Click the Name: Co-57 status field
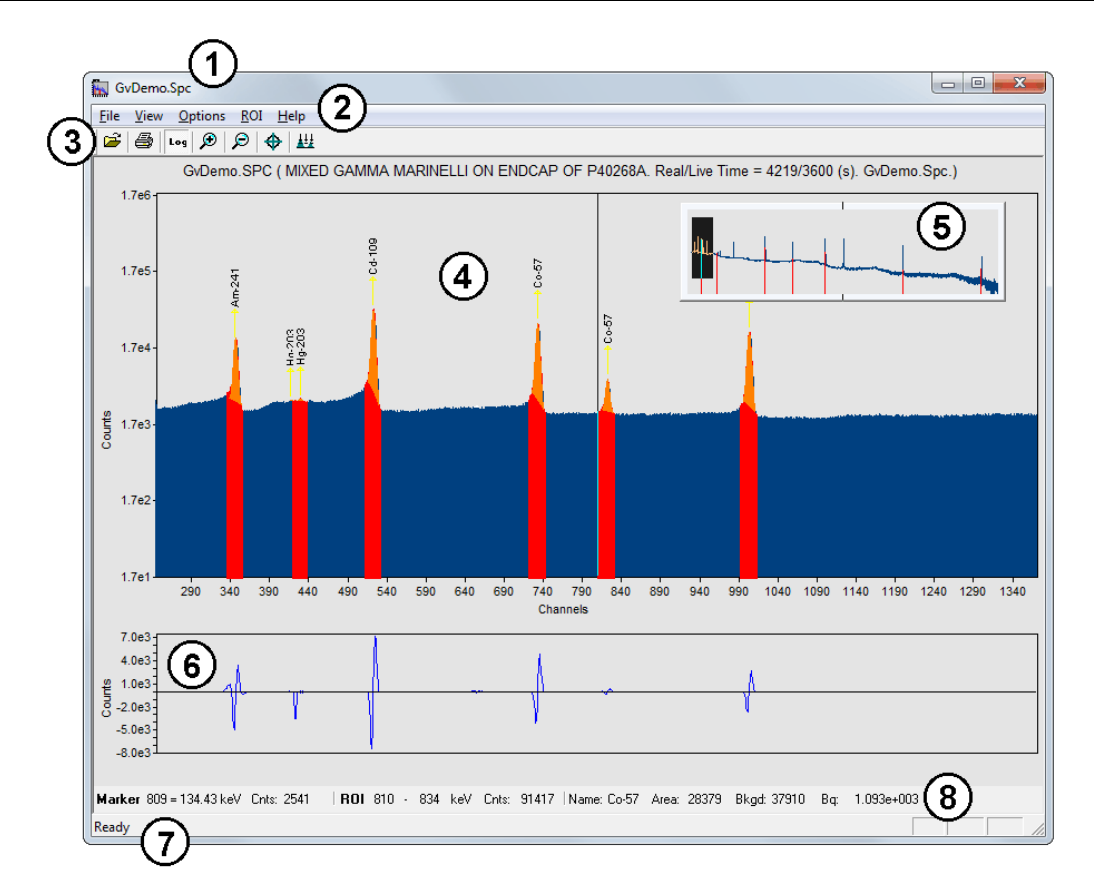Screen dimensions: 1094x874 (x=604, y=799)
